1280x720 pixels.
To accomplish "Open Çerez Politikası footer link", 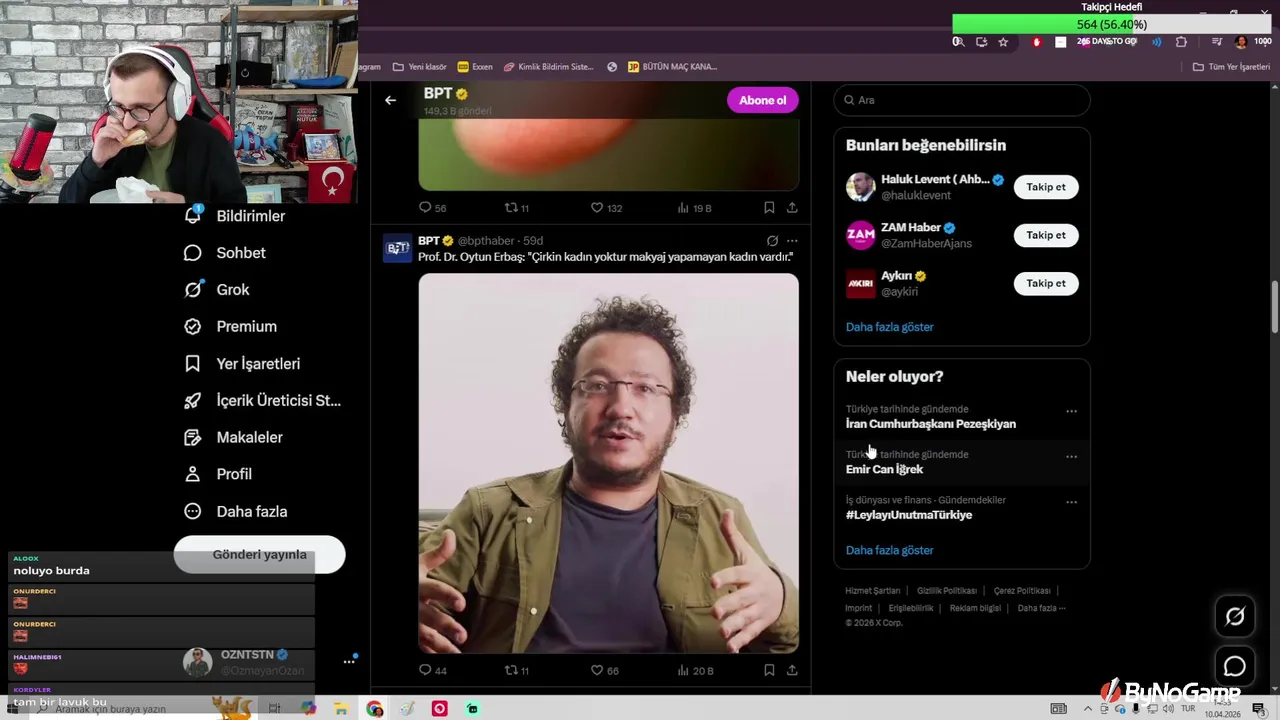I will click(x=1022, y=591).
